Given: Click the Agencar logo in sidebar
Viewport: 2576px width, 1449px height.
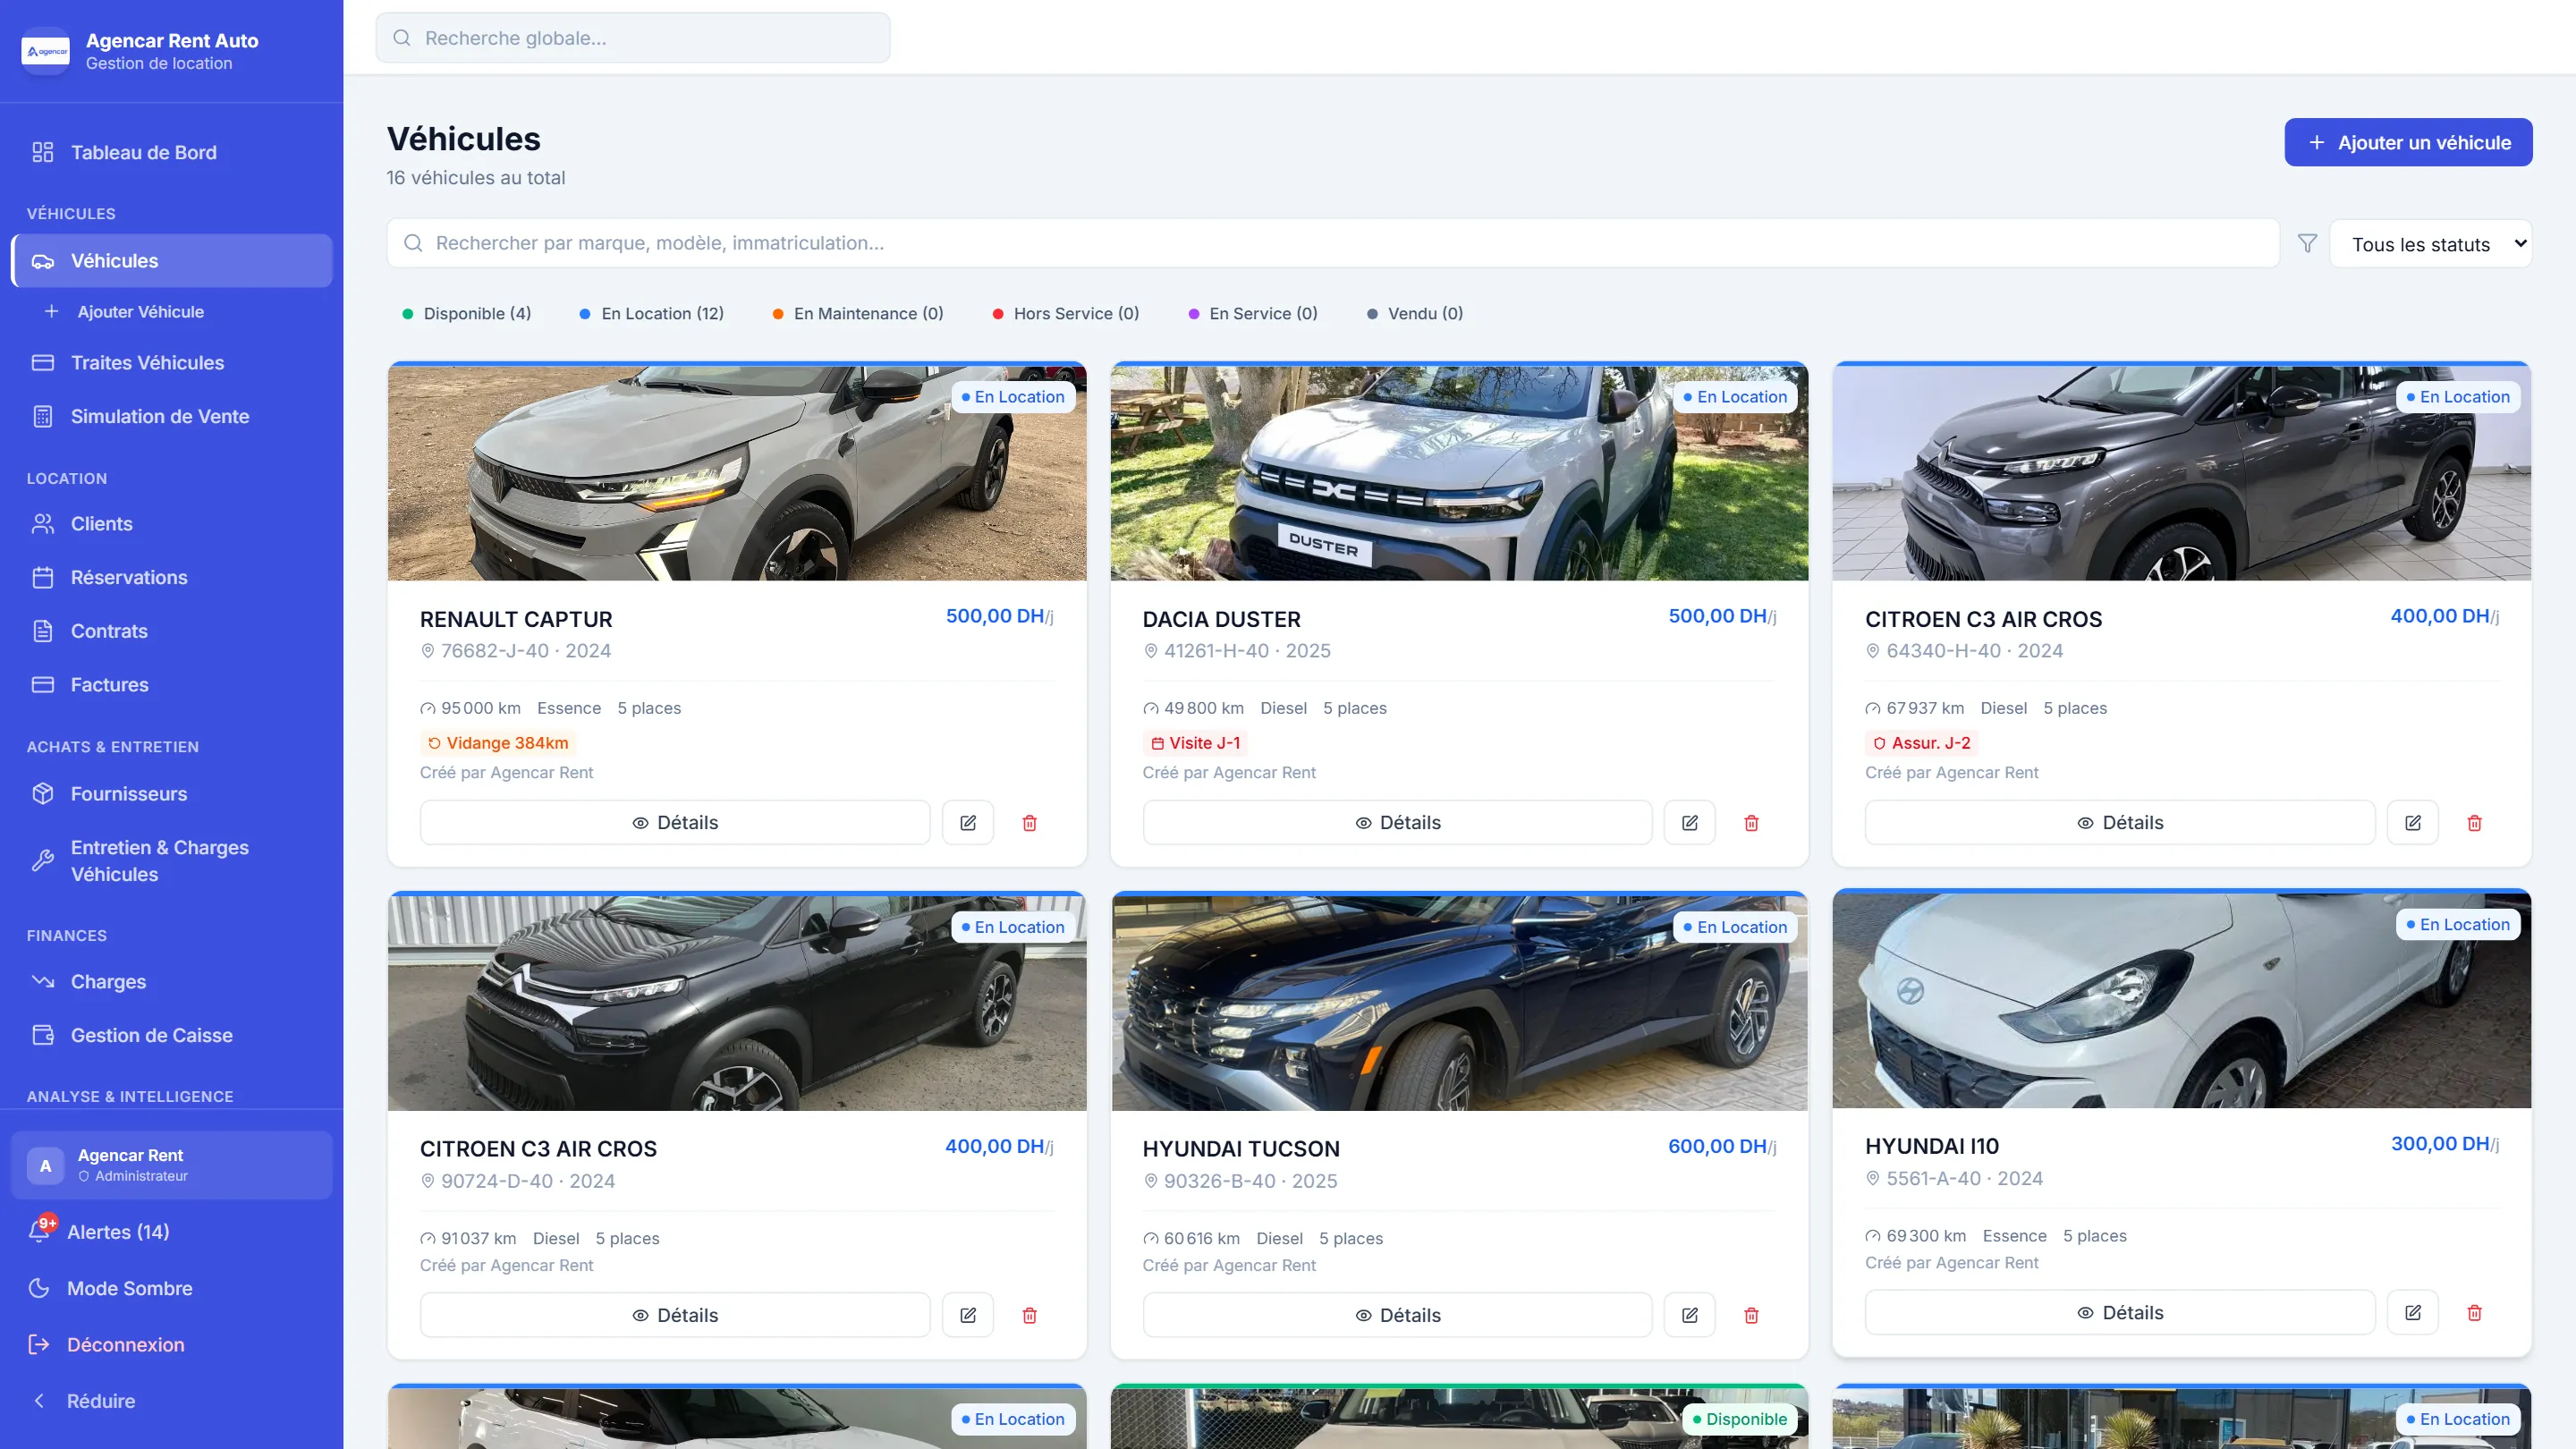Looking at the screenshot, I should coord(45,51).
